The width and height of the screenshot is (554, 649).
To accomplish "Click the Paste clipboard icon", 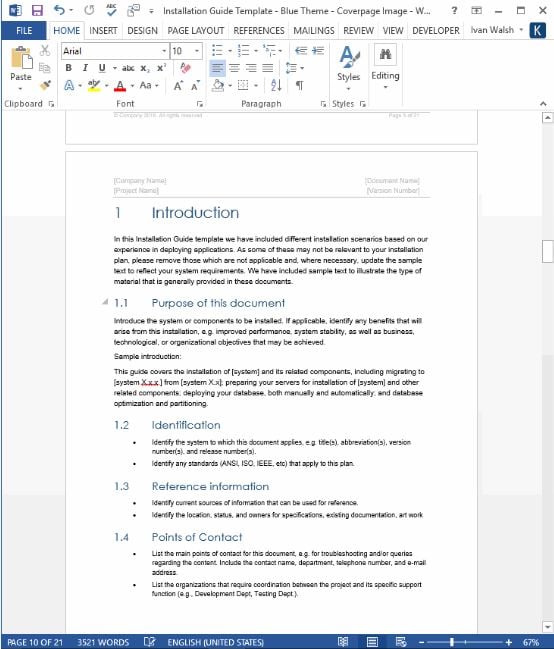I will pyautogui.click(x=21, y=58).
